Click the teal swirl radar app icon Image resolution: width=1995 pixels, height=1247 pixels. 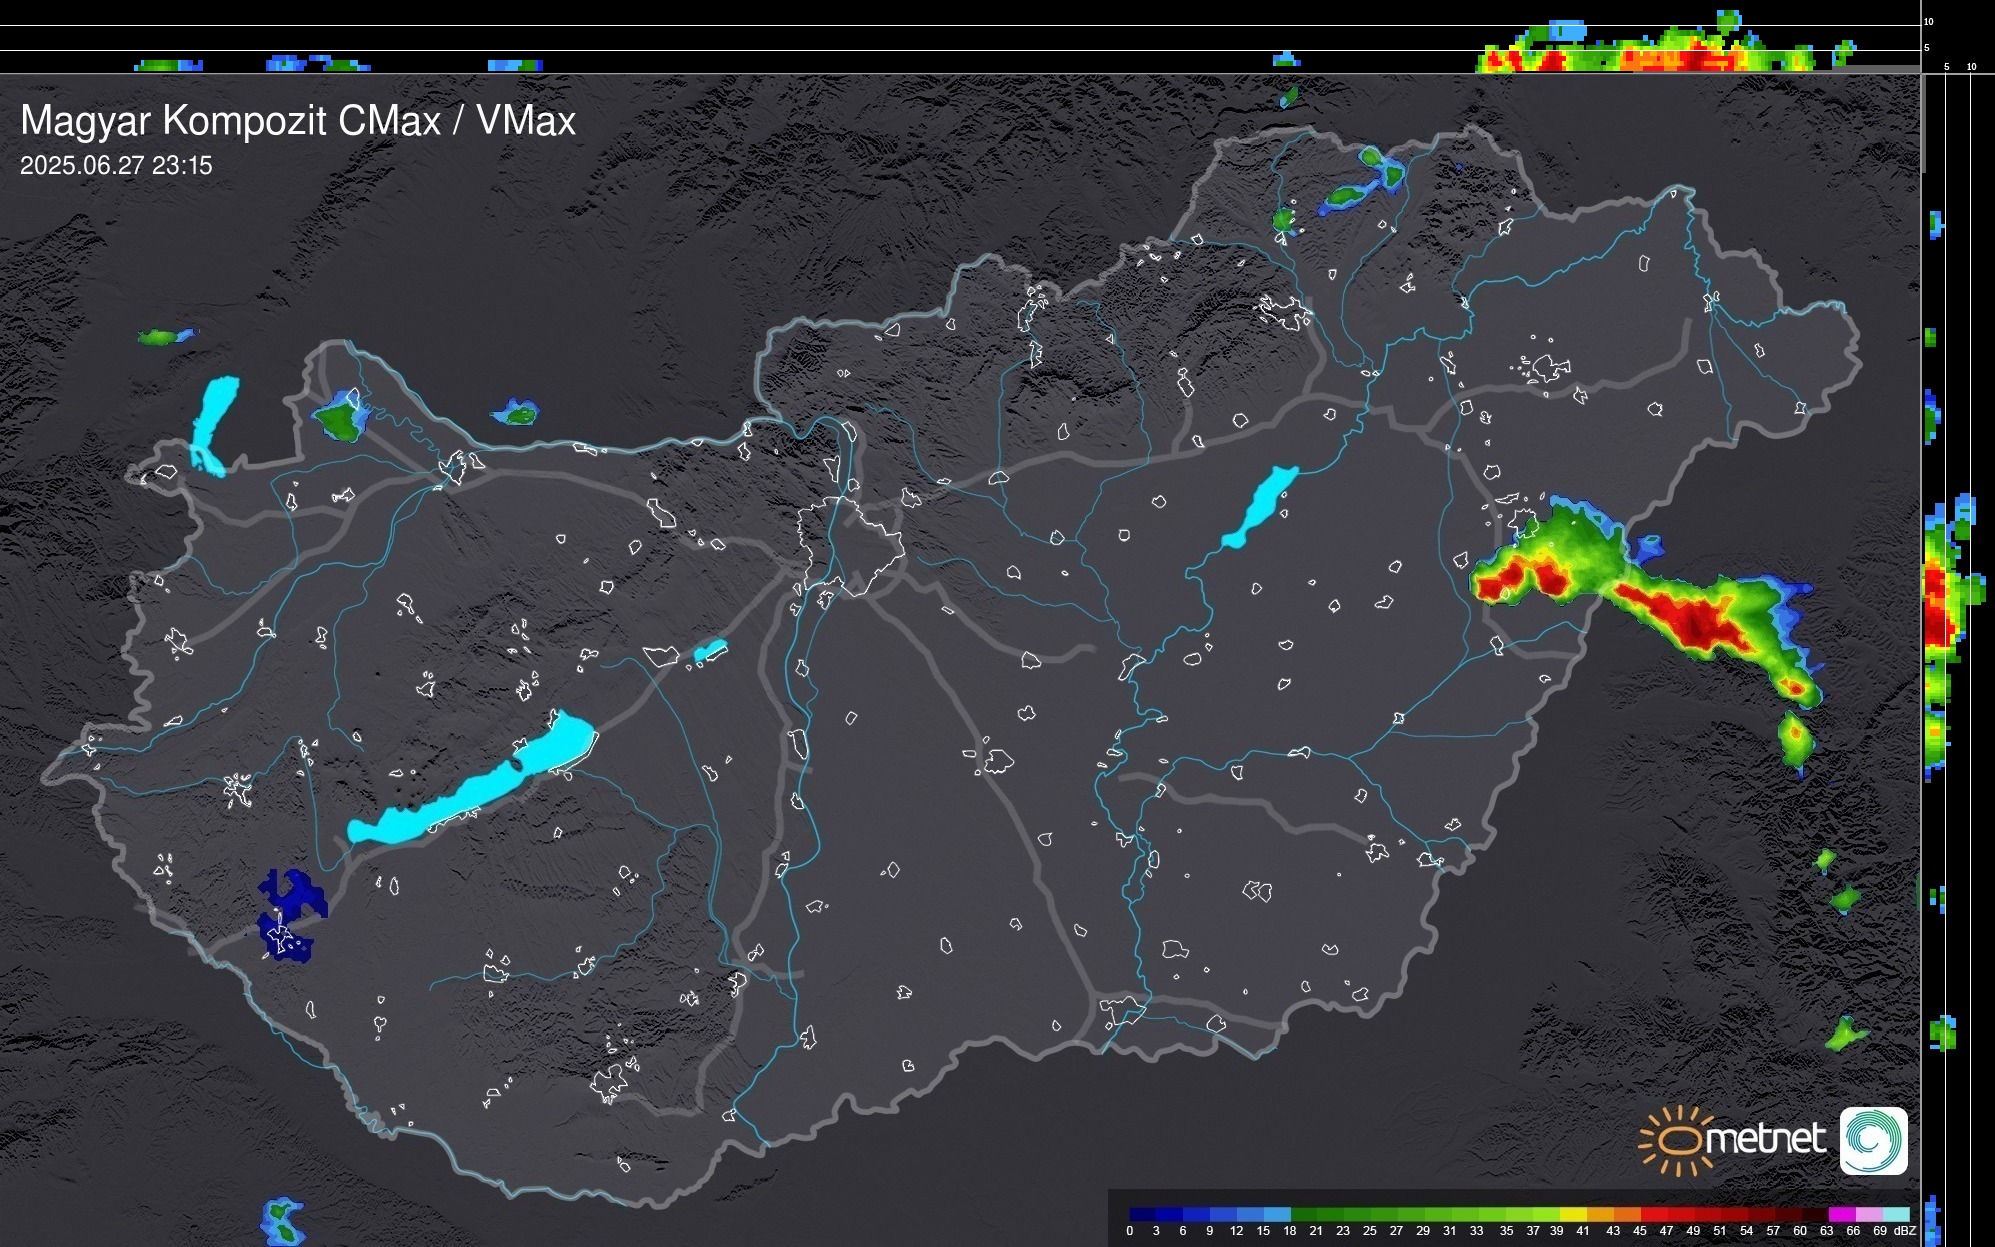point(1873,1141)
